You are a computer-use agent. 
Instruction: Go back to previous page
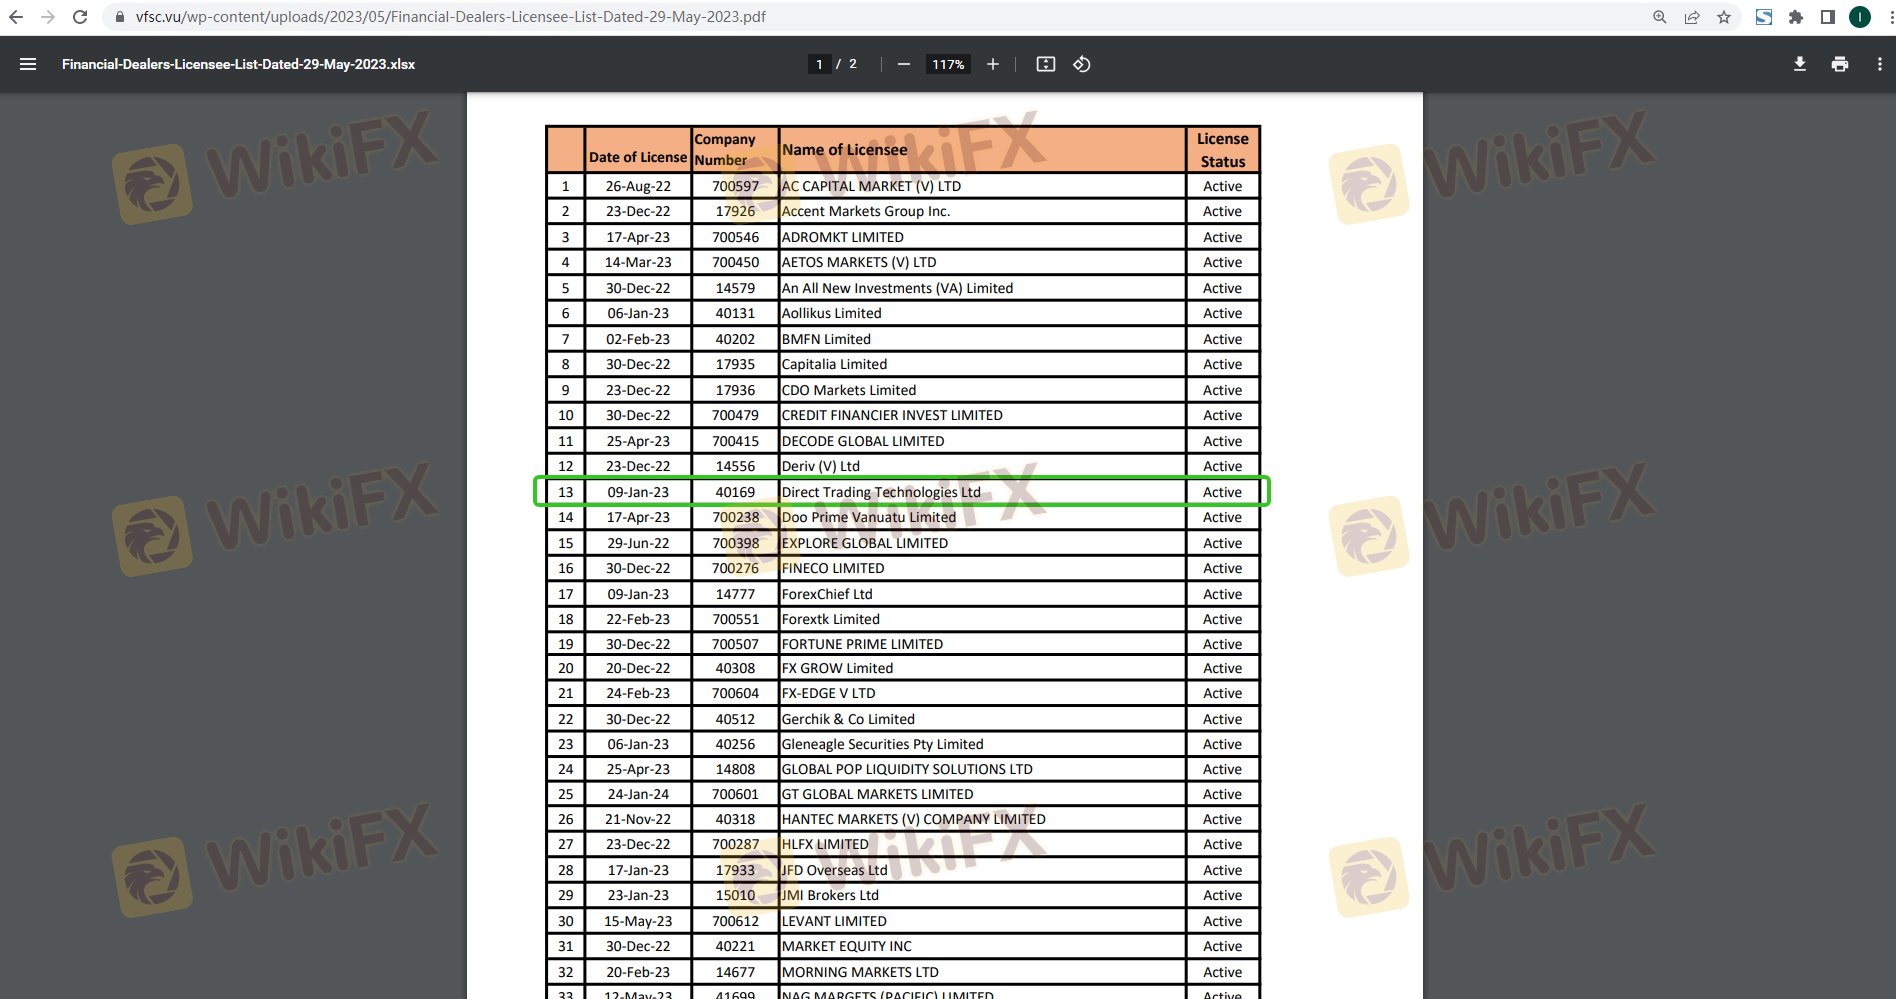click(16, 17)
